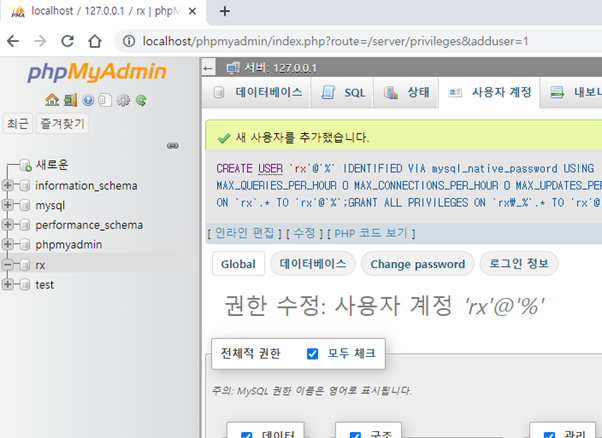The image size is (602, 438).
Task: Select the 데이터베이스 privileges sub-tab
Action: click(x=313, y=264)
